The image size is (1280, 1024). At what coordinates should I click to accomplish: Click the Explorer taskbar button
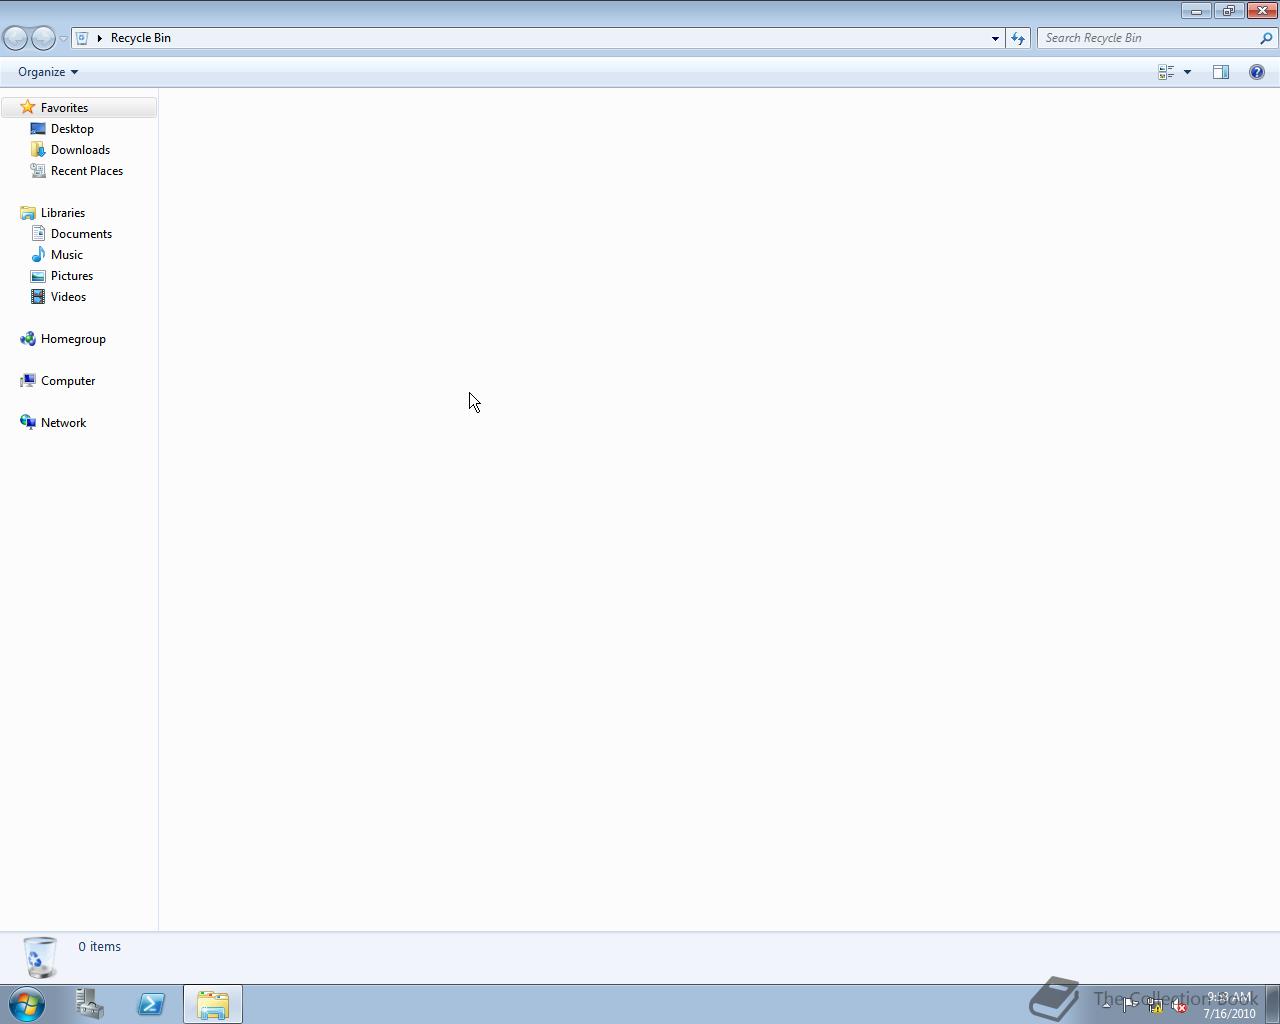[212, 1004]
